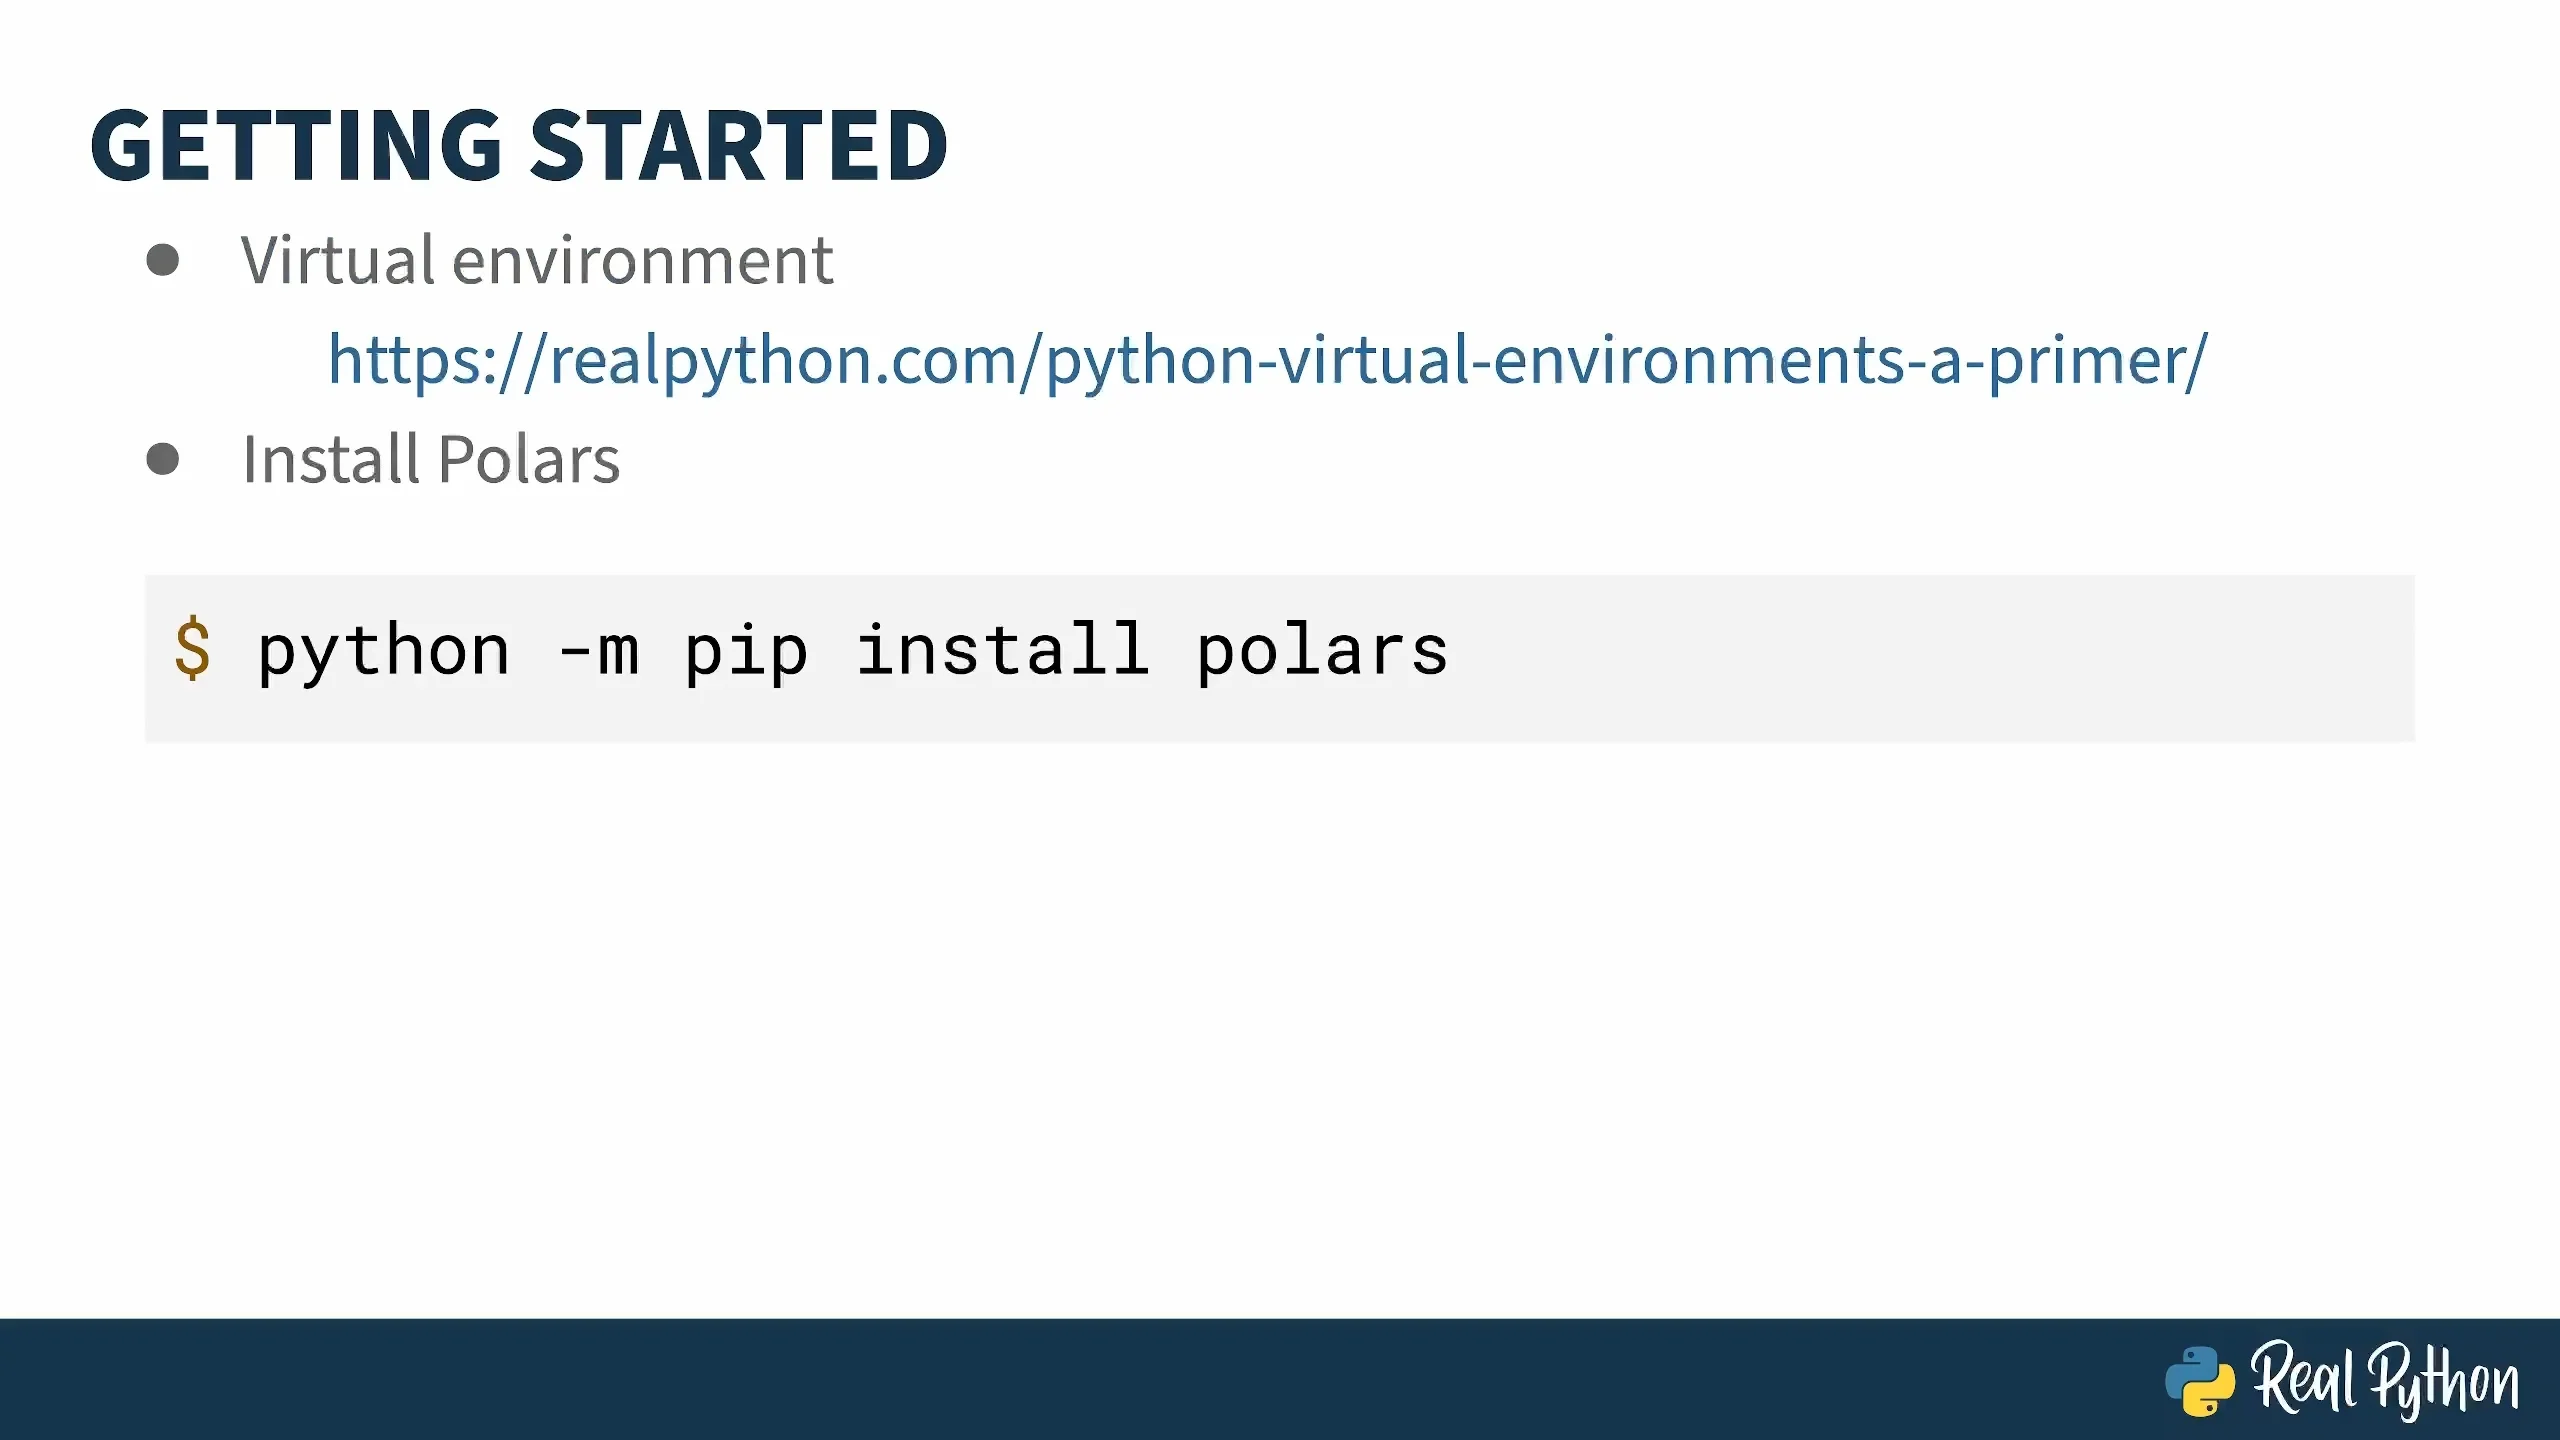Click the word GETTING in the title
Image resolution: width=2560 pixels, height=1440 pixels.
296,146
